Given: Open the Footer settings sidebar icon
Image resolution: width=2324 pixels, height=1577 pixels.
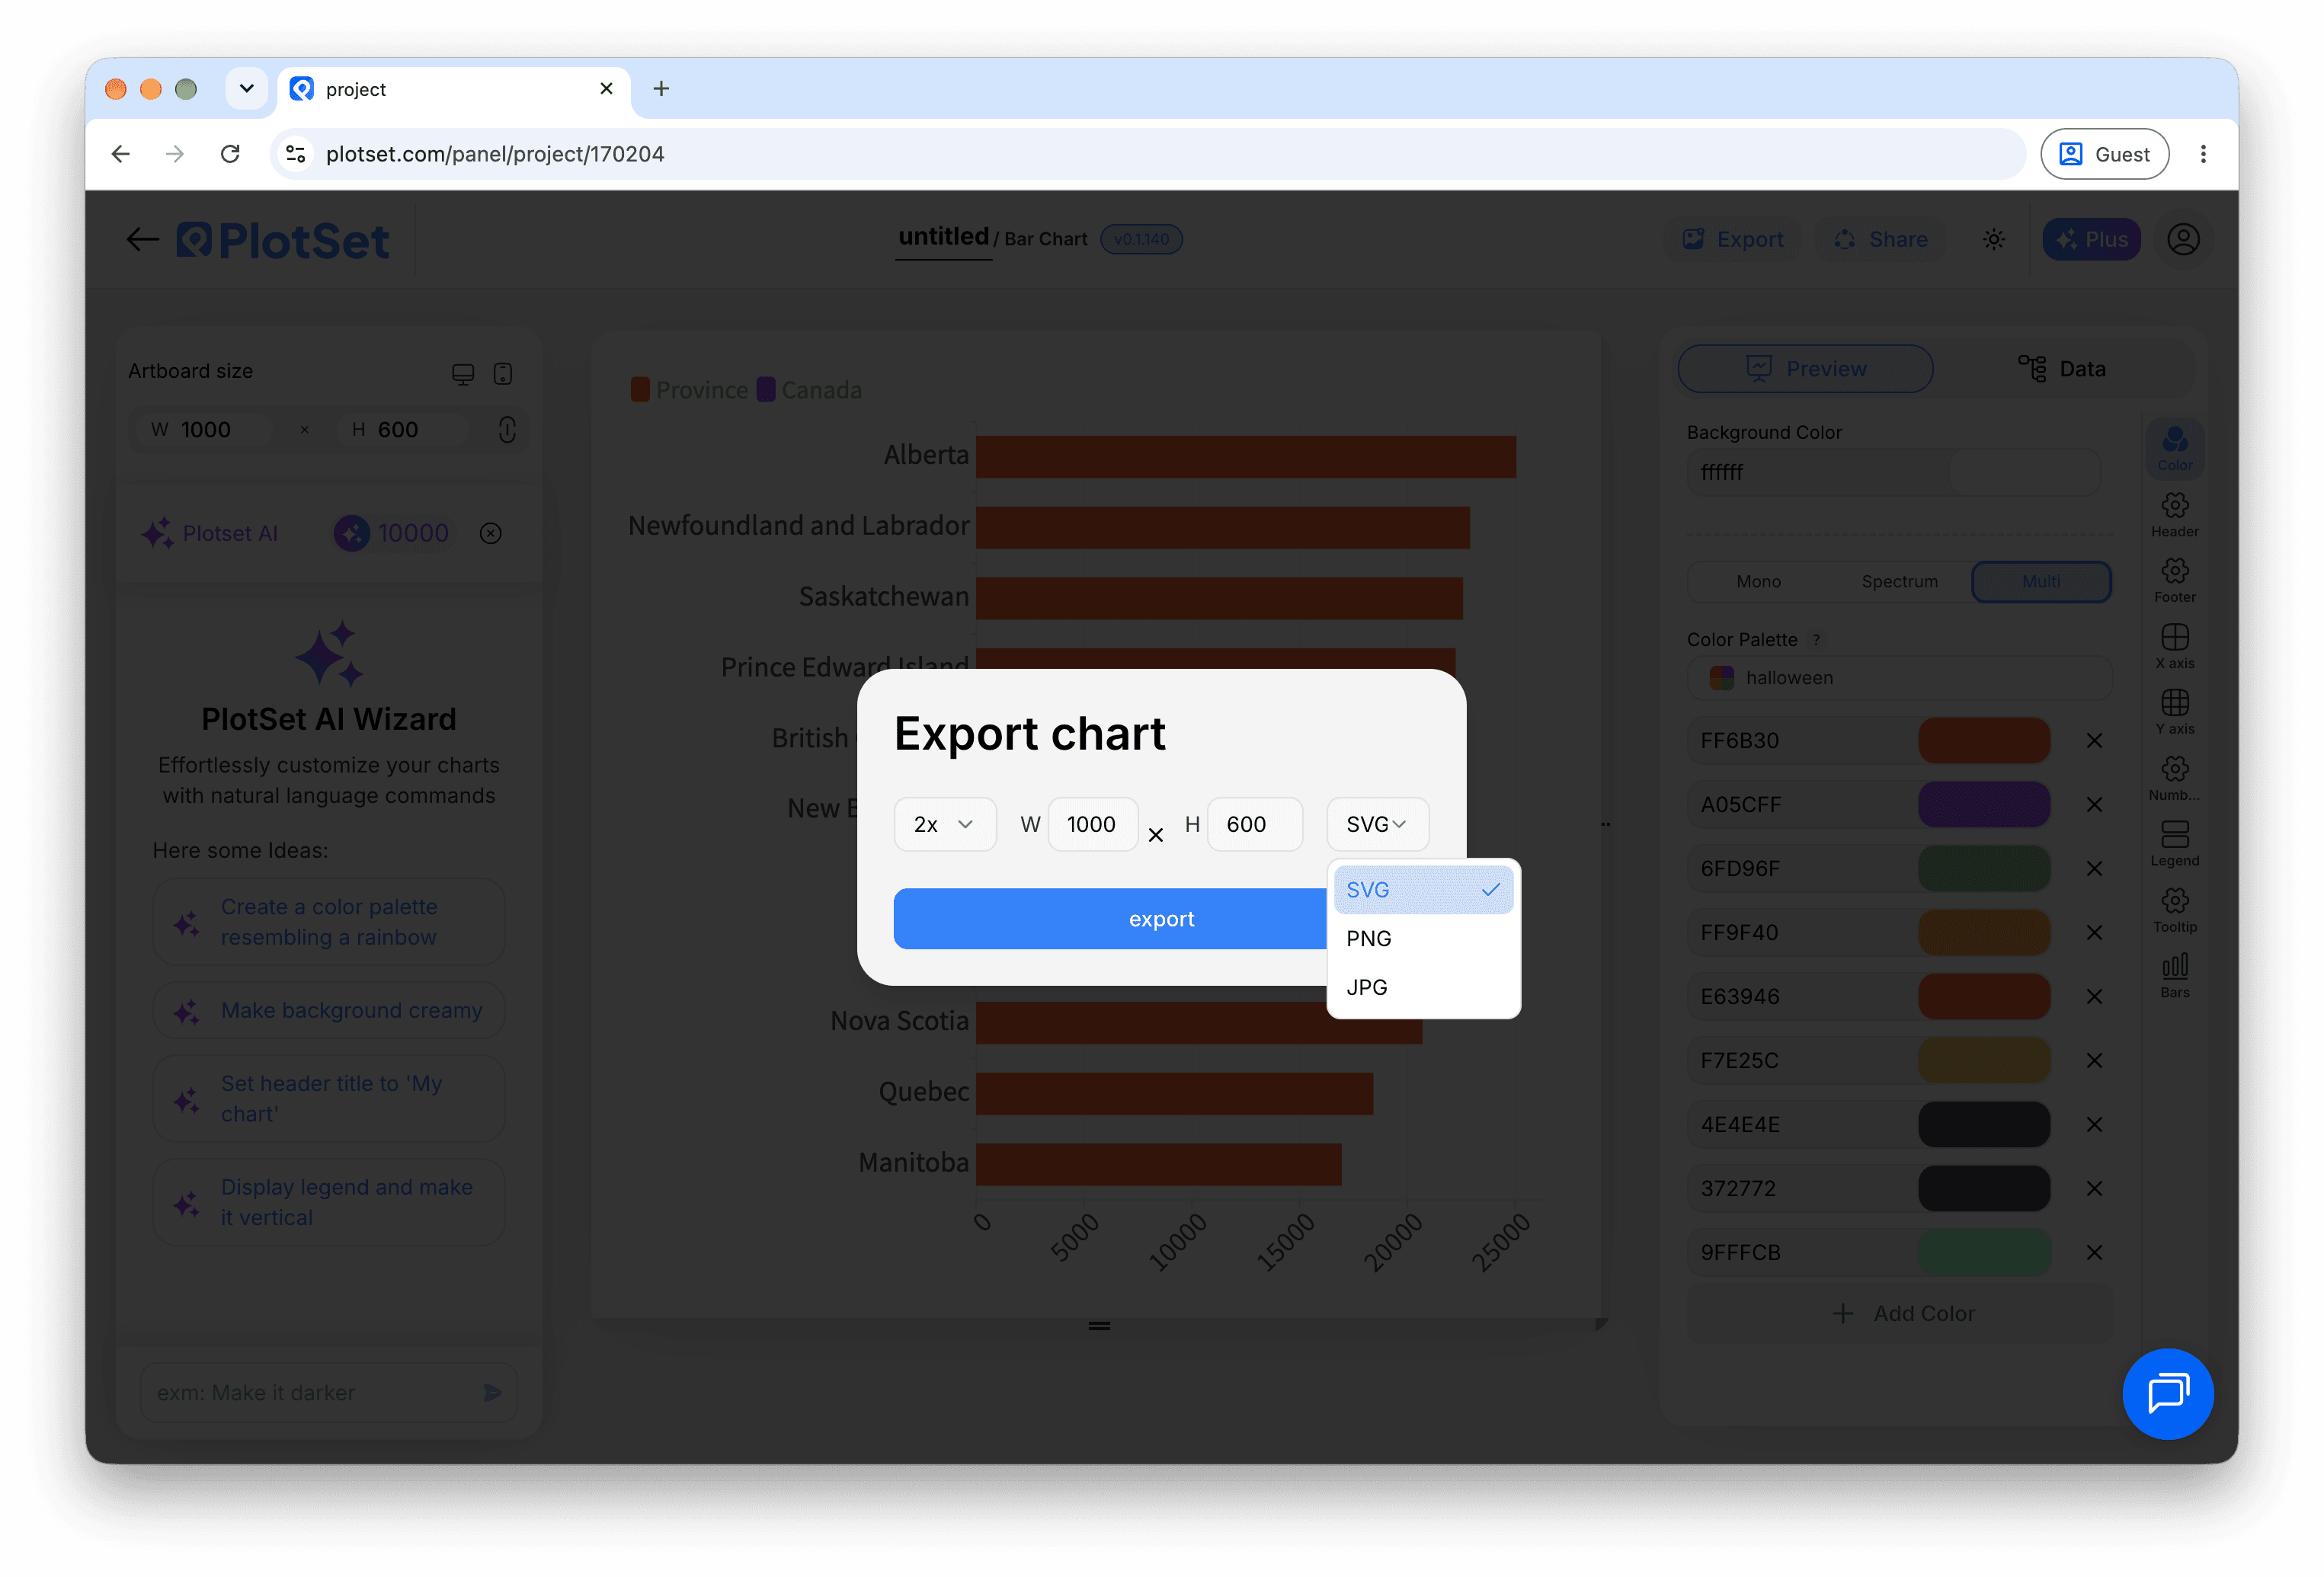Looking at the screenshot, I should (2174, 580).
